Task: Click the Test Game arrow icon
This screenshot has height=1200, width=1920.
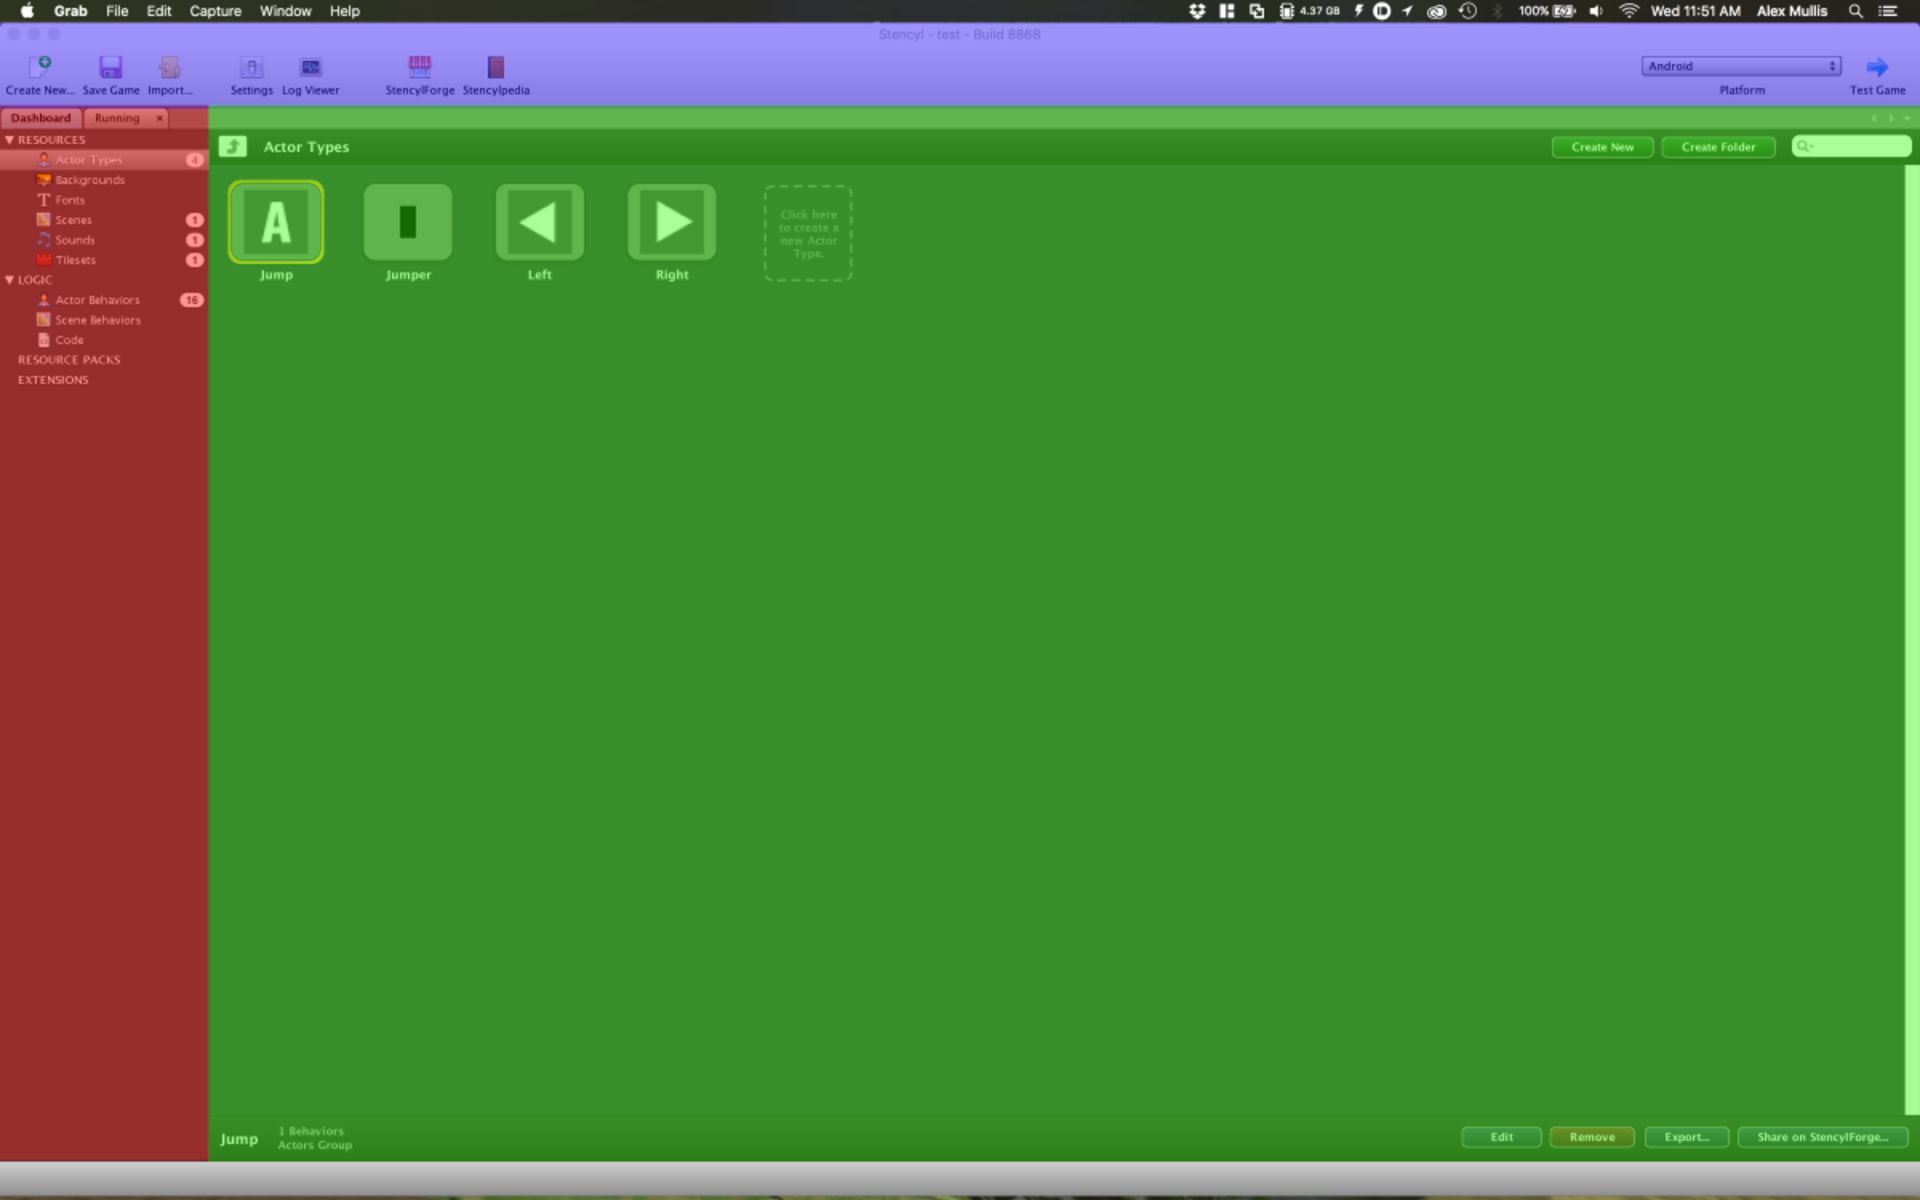Action: click(1877, 67)
